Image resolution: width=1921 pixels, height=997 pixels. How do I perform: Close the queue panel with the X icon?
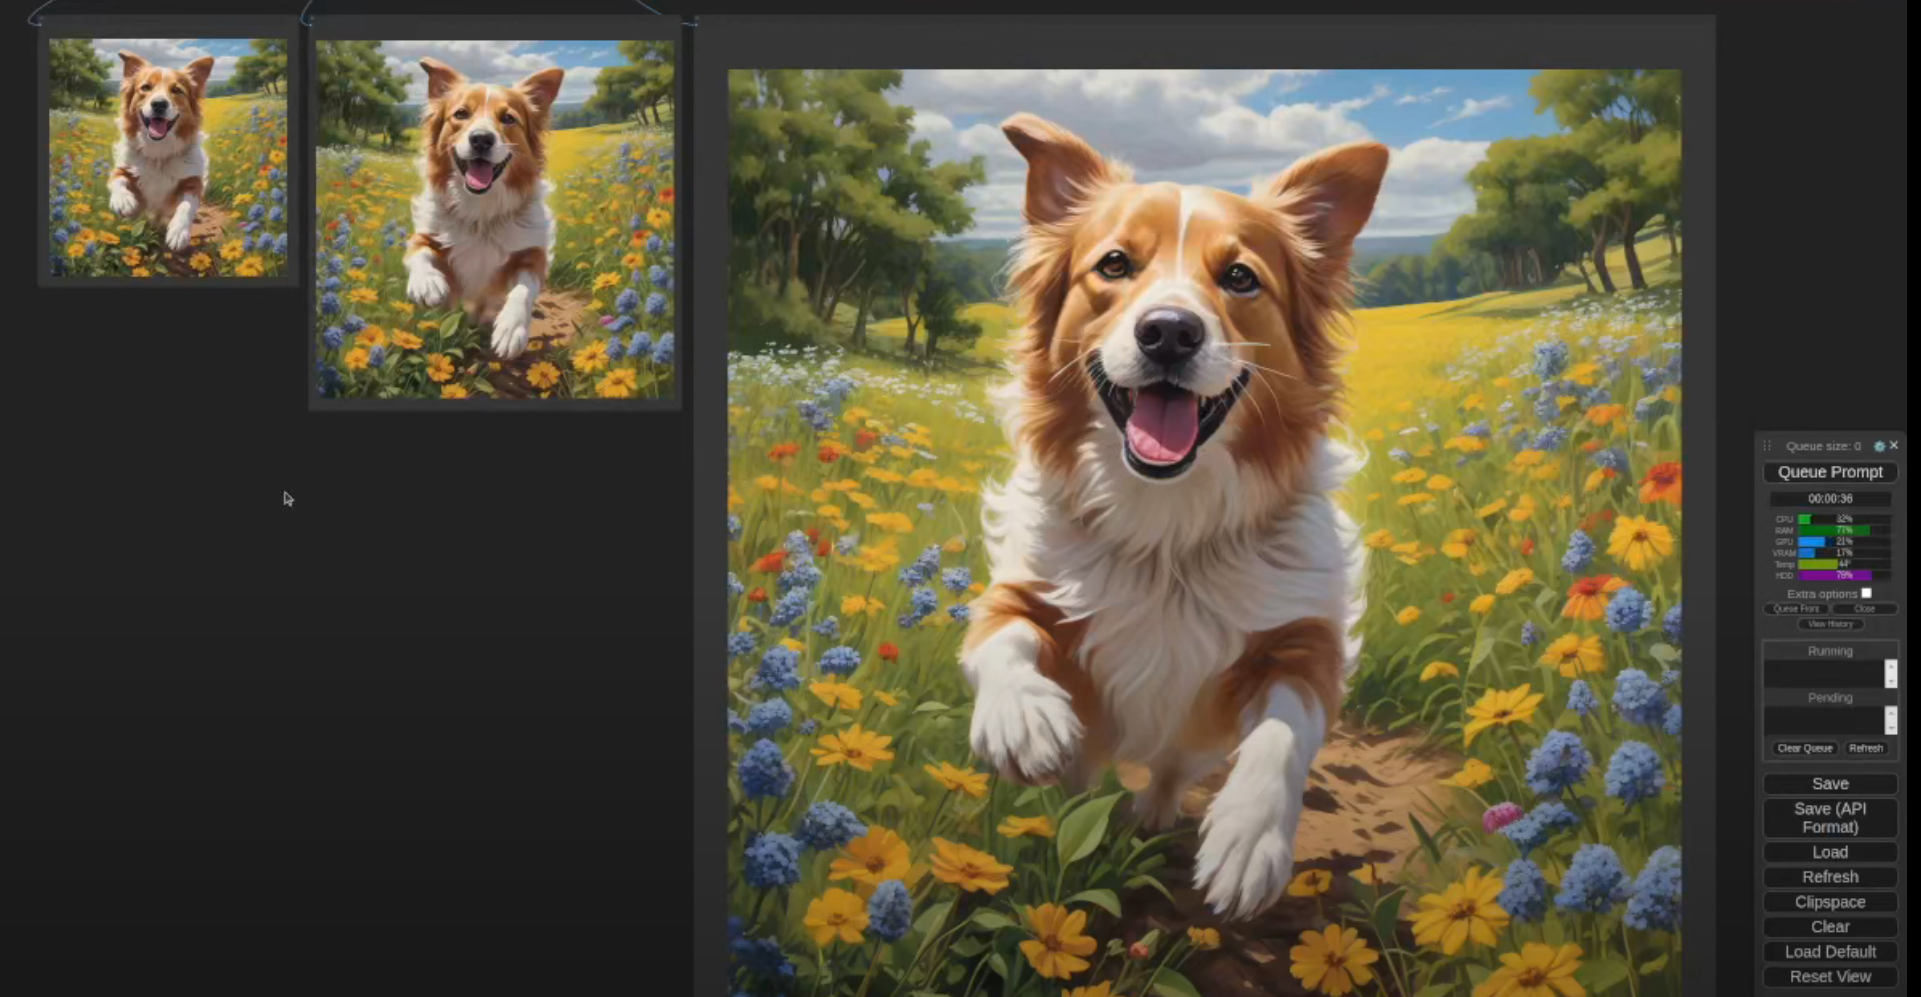[1893, 445]
